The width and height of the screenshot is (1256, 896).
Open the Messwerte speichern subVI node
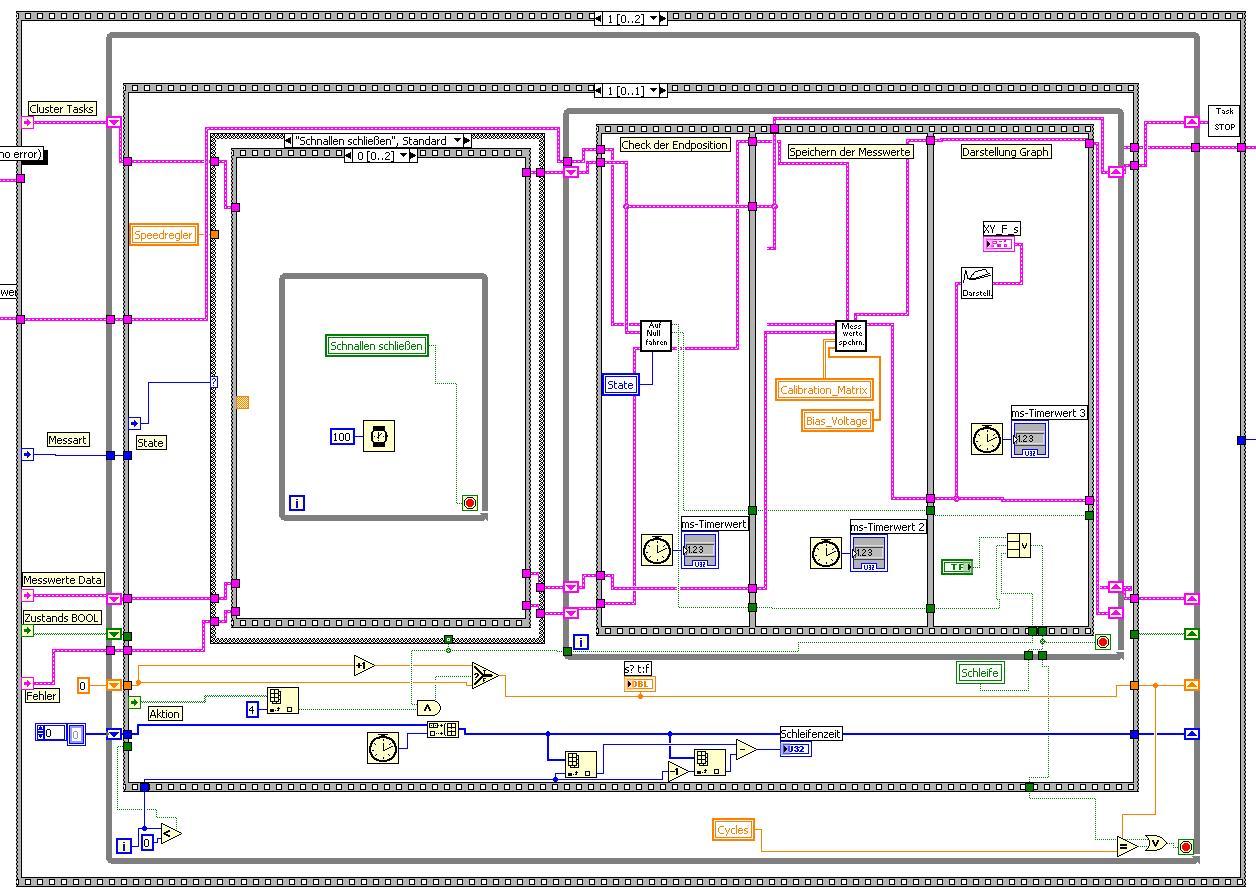851,336
